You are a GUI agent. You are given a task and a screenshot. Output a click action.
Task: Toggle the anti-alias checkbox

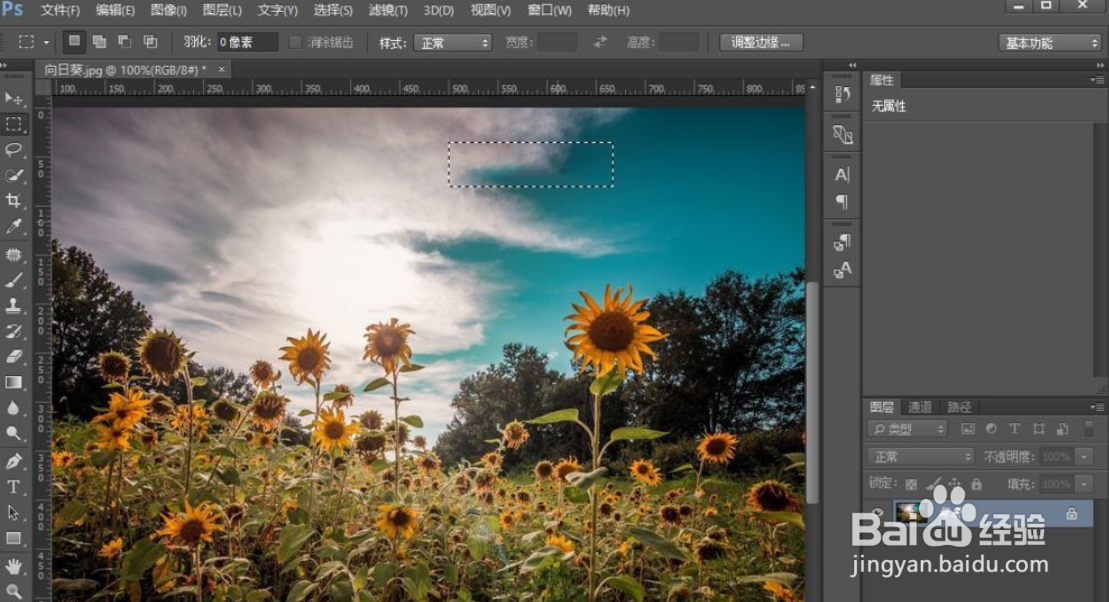pos(296,42)
